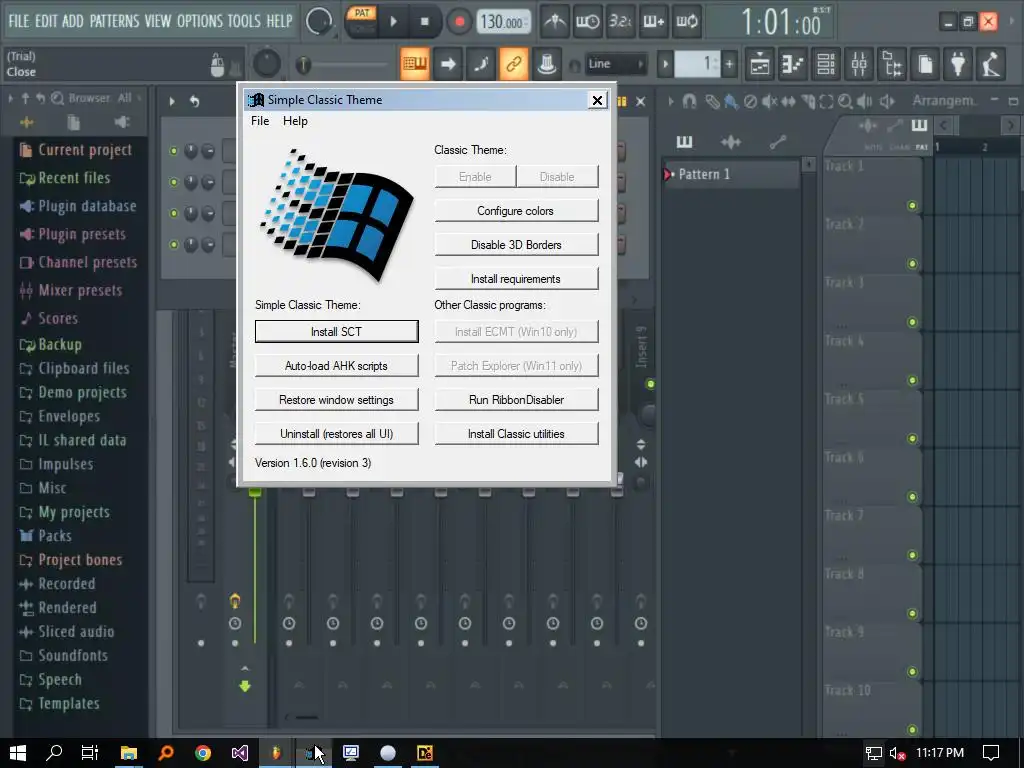Open the plugin picker plug icon

[x=958, y=64]
